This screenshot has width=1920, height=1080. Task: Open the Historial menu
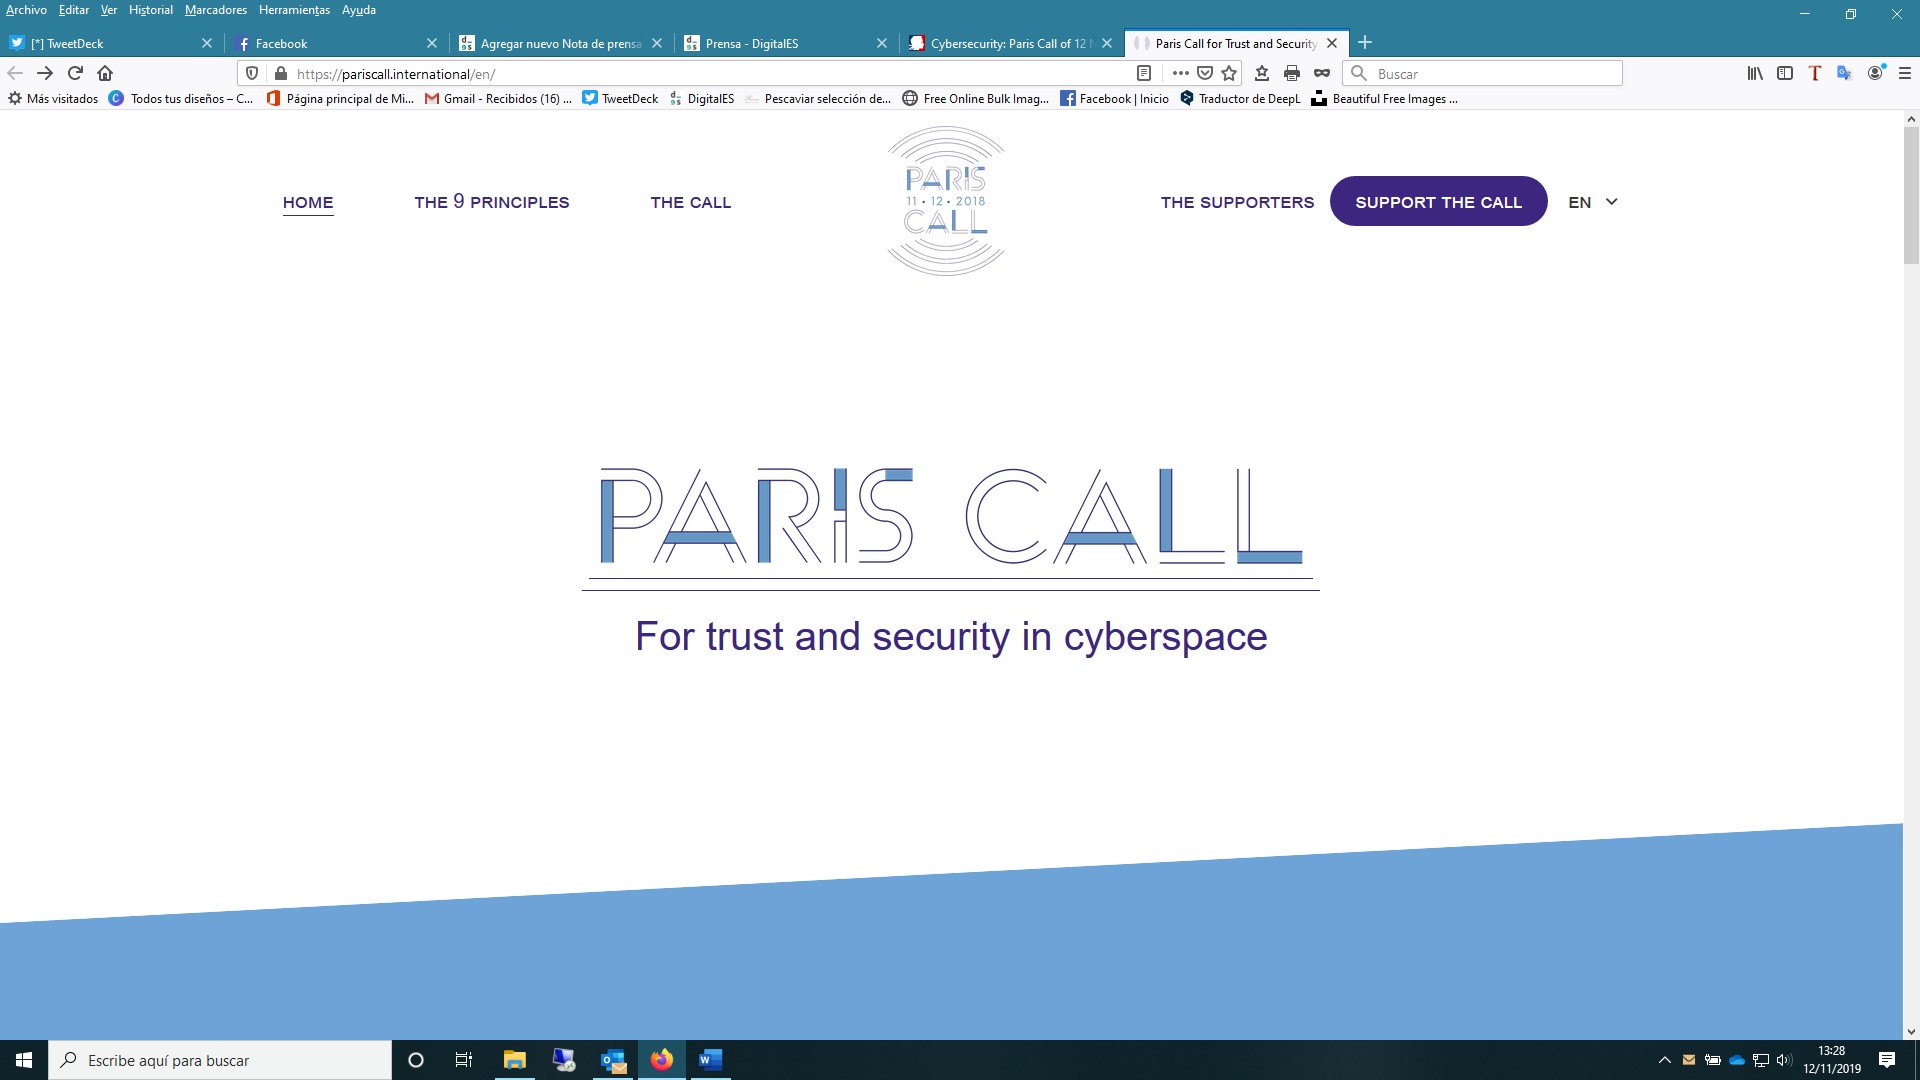coord(151,10)
